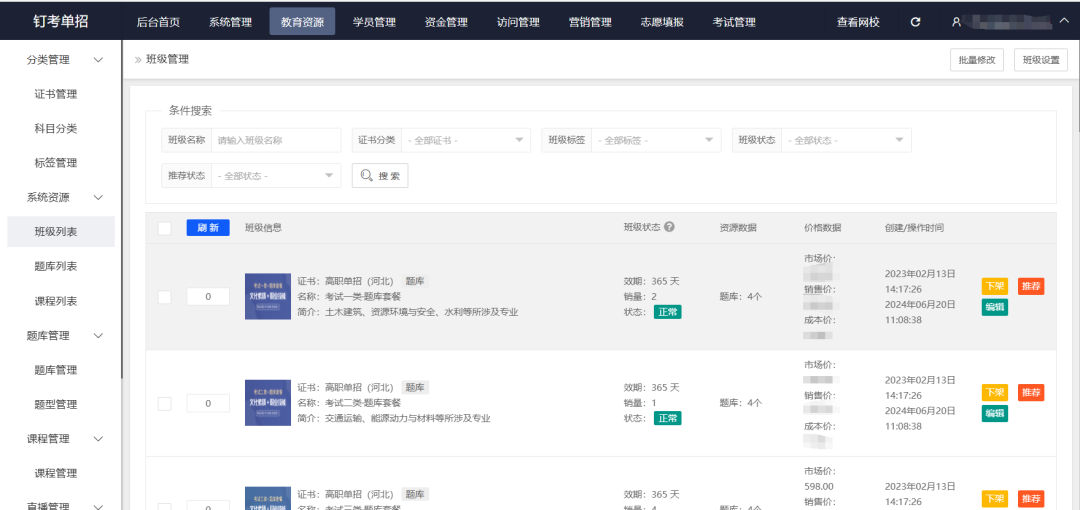
Task: Click the yellow 下架 button on first row
Action: tap(995, 286)
